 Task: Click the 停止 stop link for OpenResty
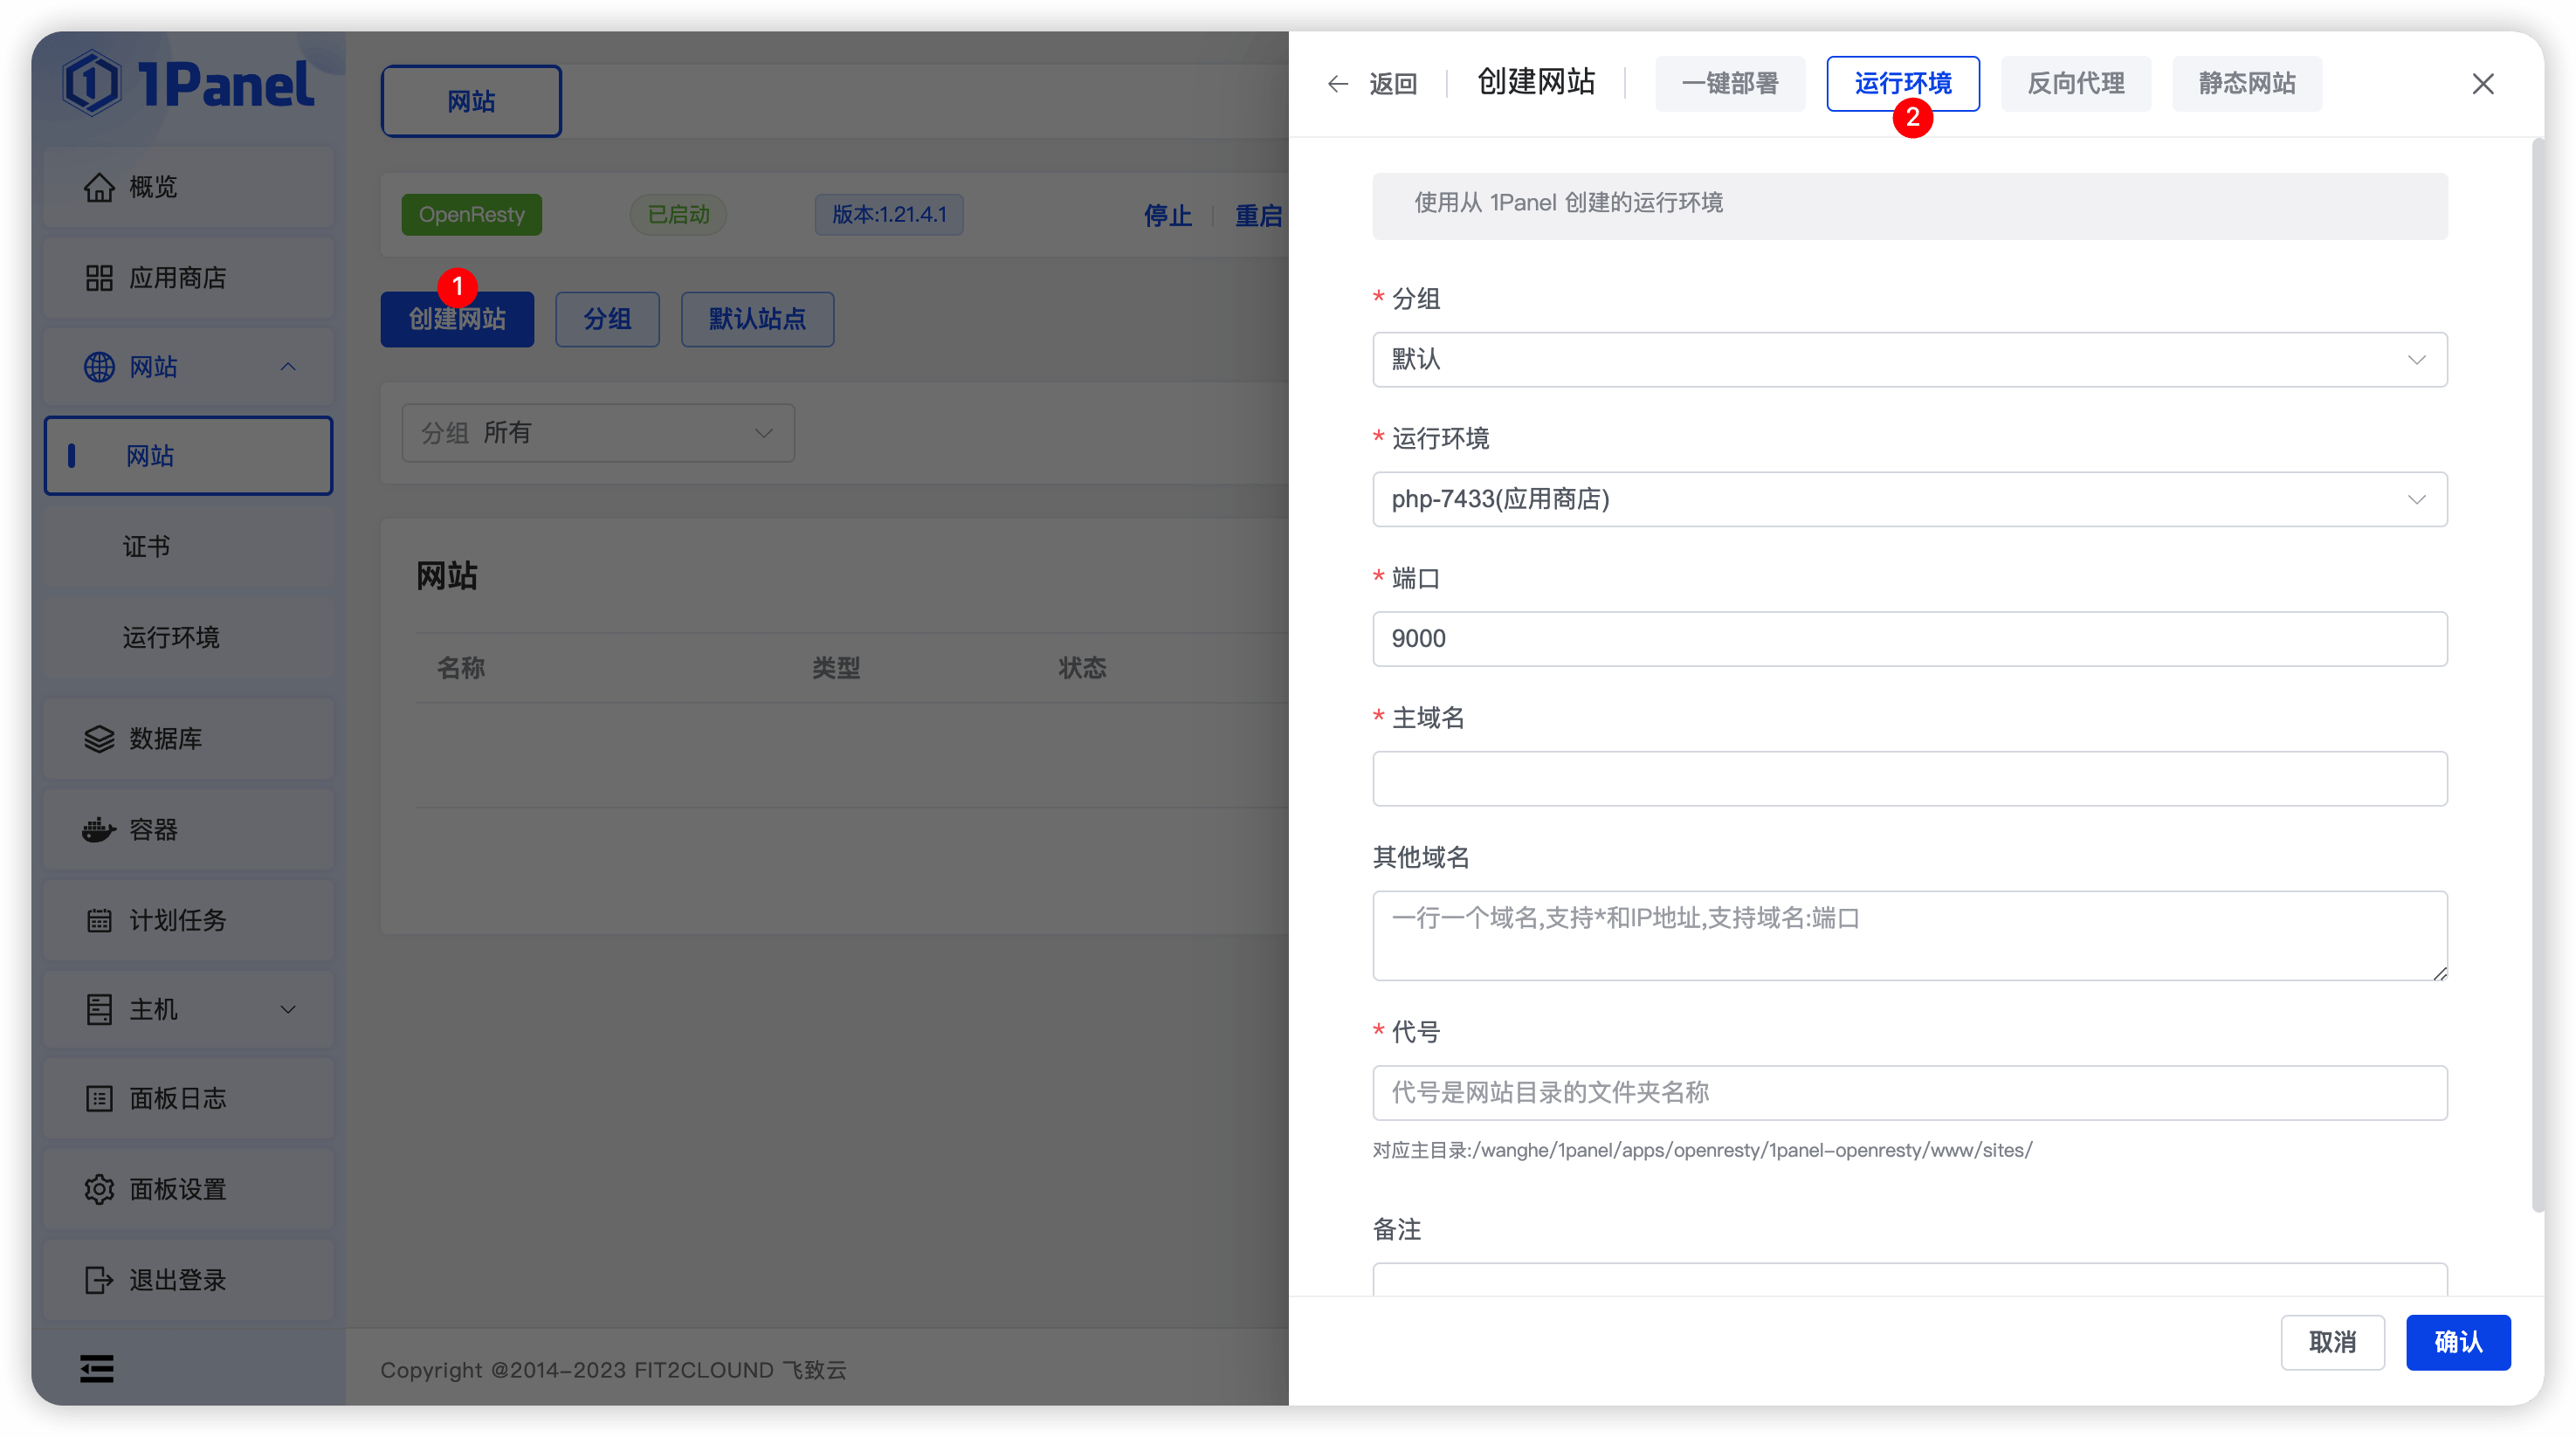click(x=1168, y=215)
